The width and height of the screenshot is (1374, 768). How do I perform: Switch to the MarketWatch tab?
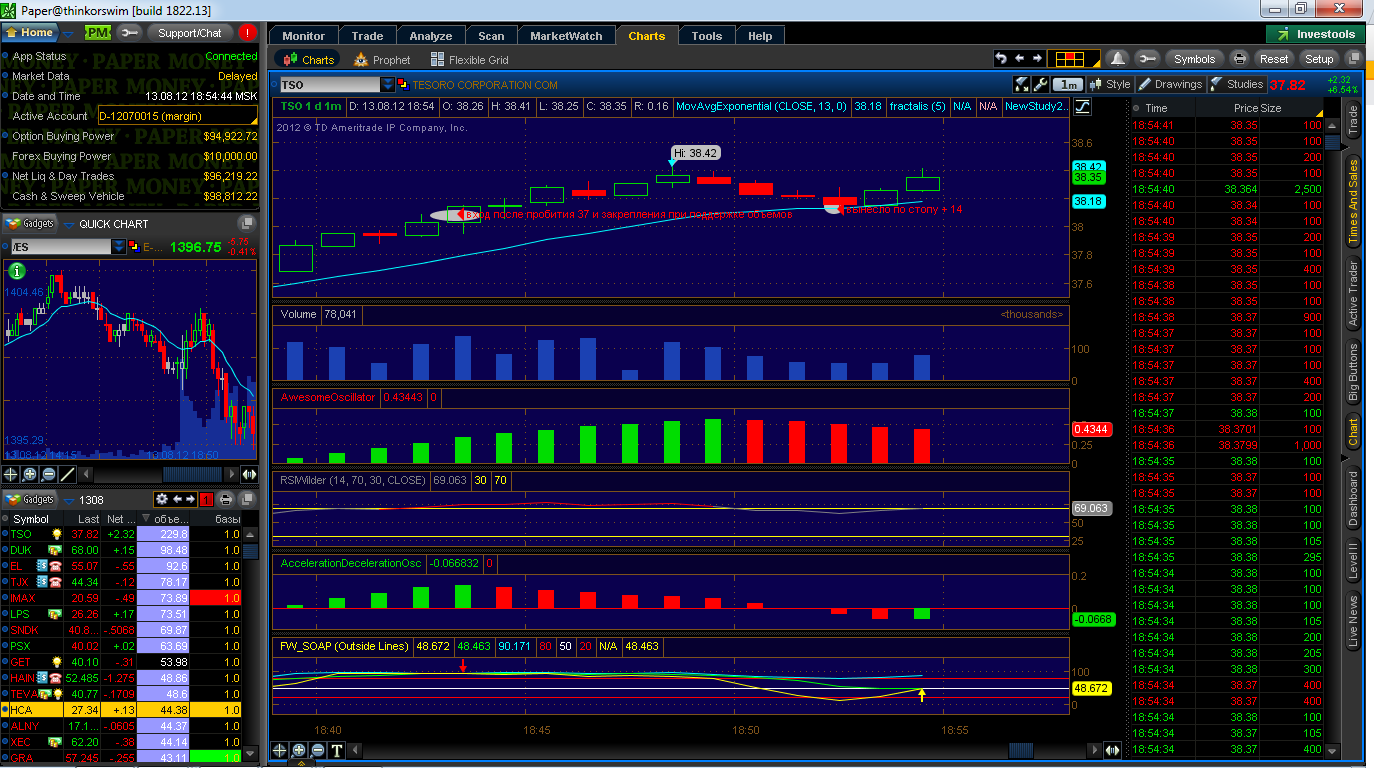click(x=566, y=35)
